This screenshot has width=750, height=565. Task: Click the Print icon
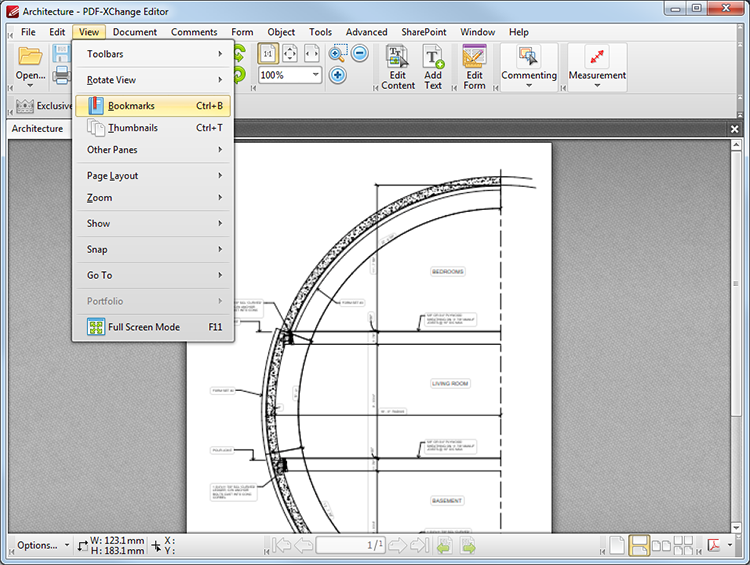[x=62, y=75]
